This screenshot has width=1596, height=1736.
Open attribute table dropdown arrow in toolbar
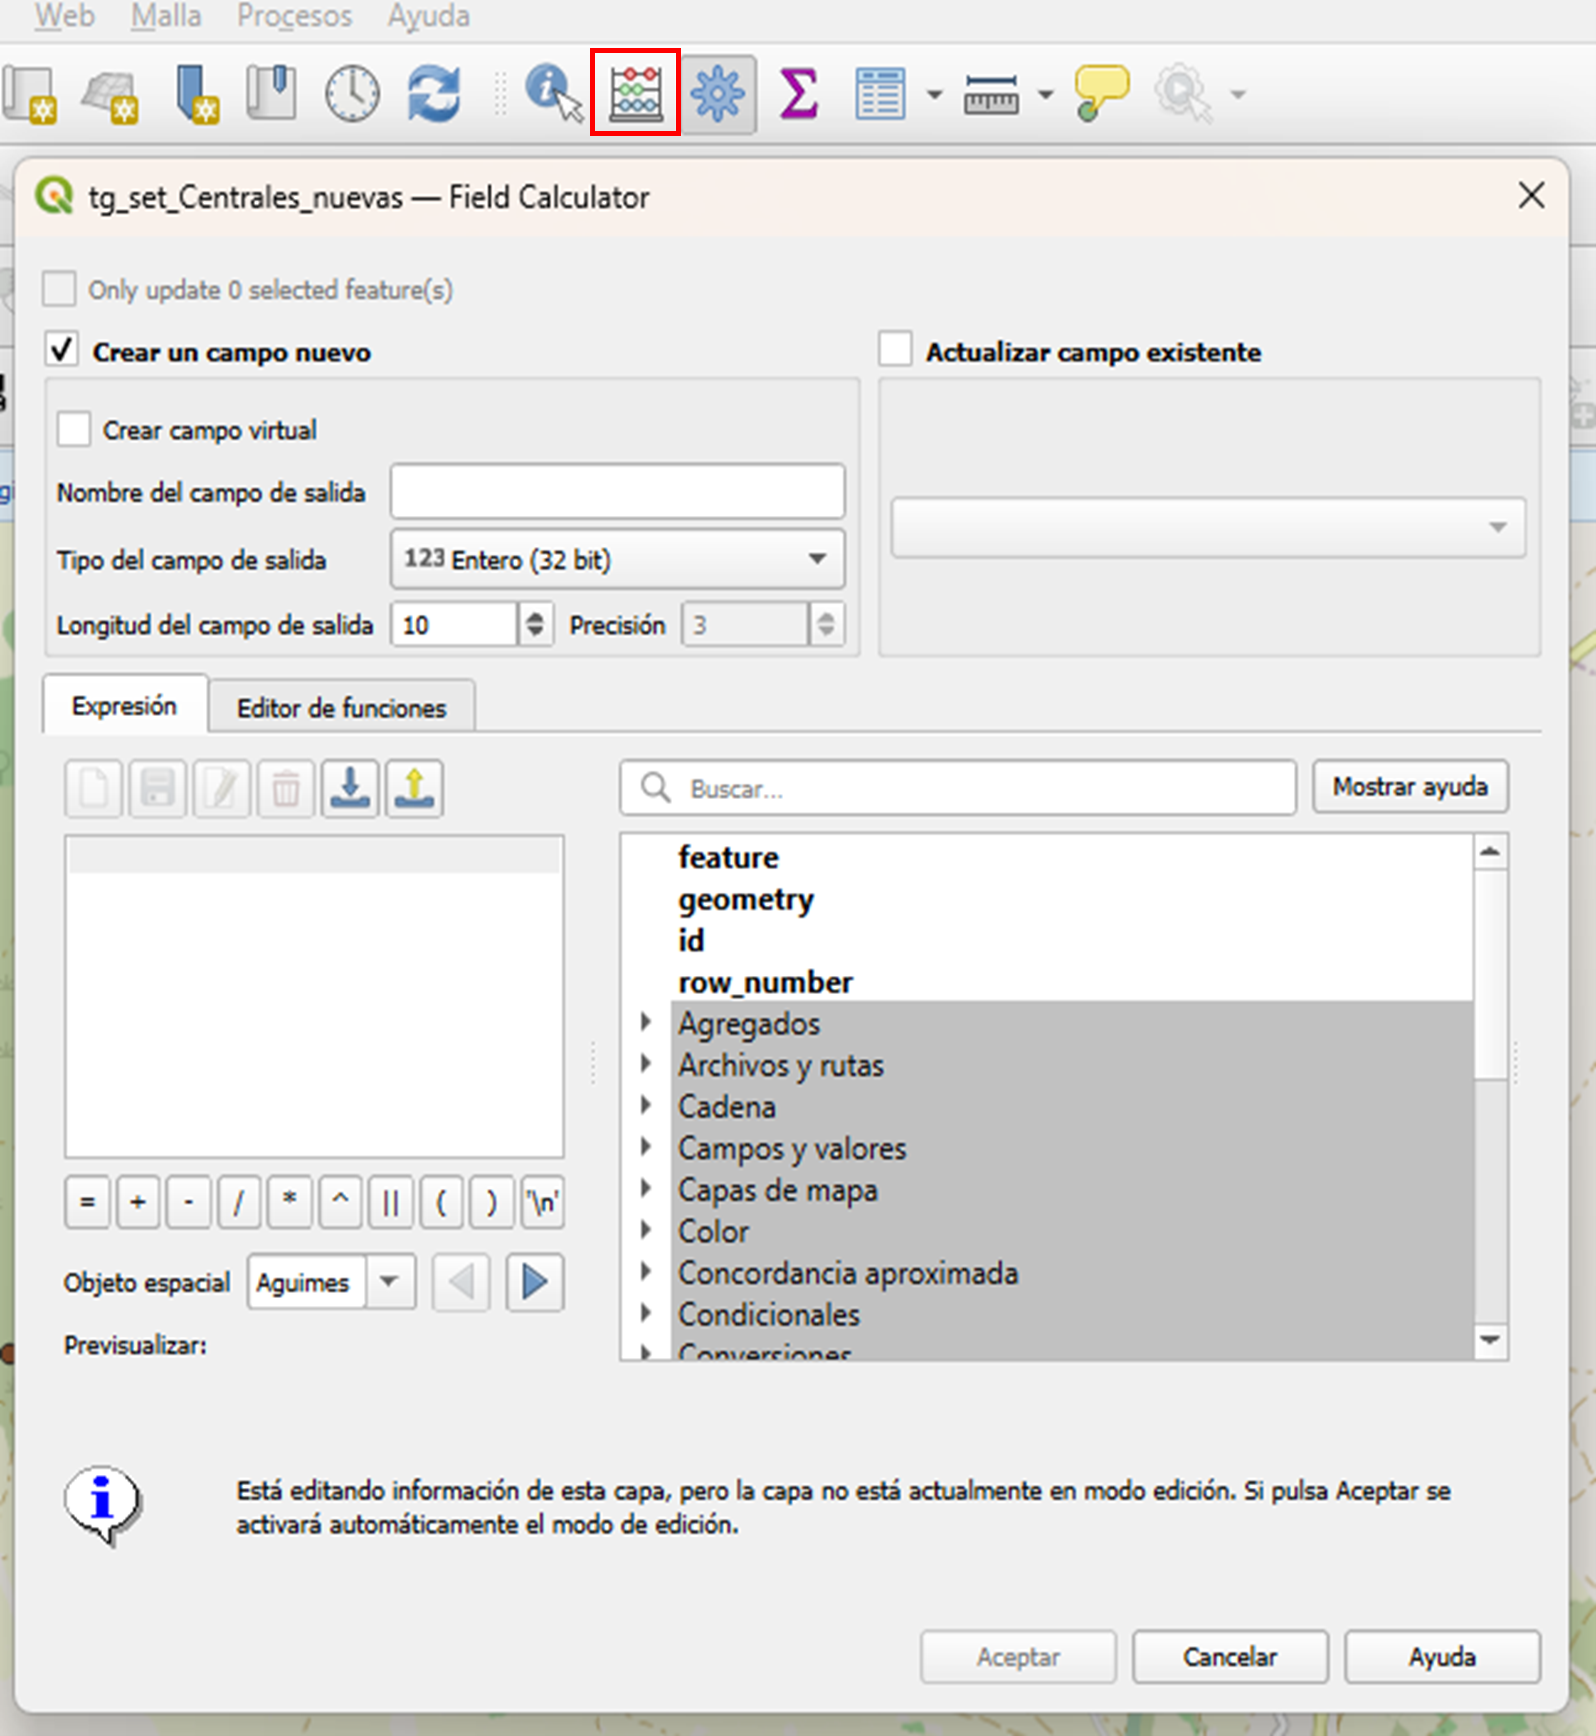934,95
